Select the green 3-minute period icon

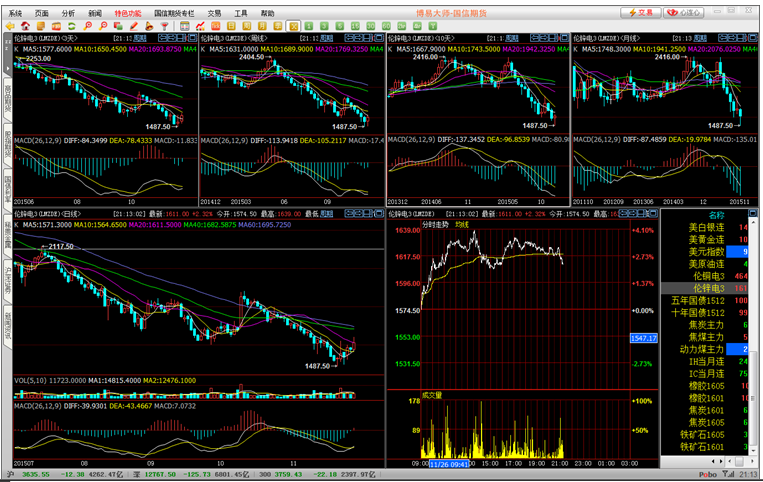[x=324, y=26]
